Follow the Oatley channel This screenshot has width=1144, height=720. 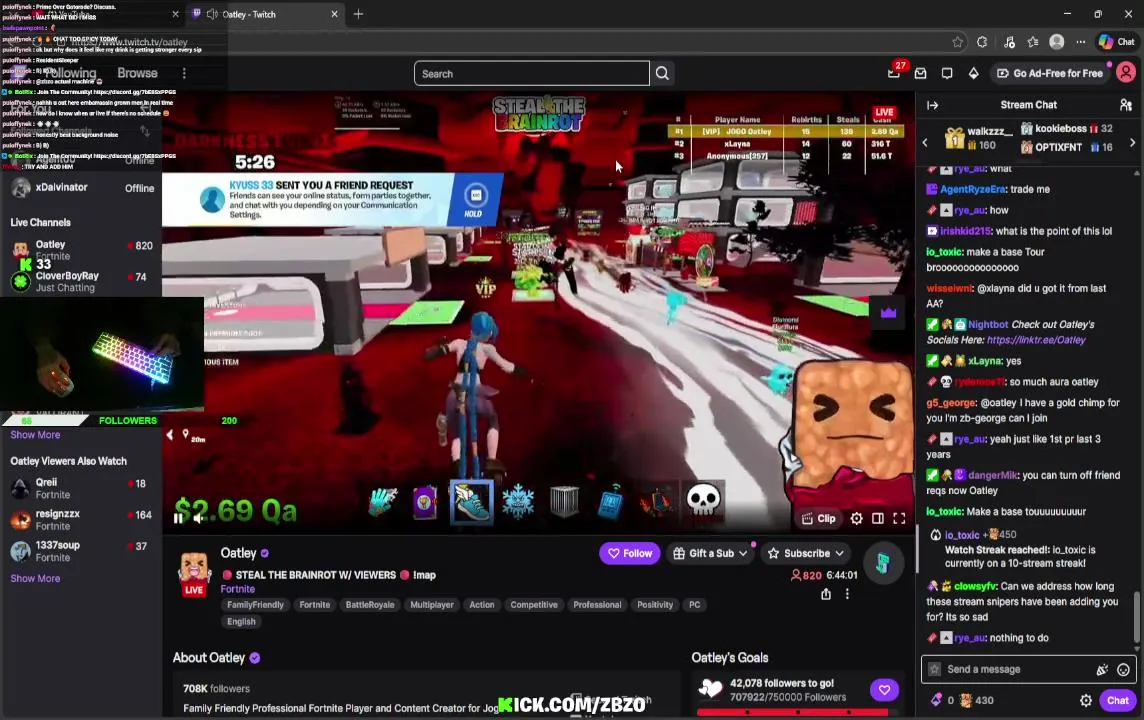[630, 554]
